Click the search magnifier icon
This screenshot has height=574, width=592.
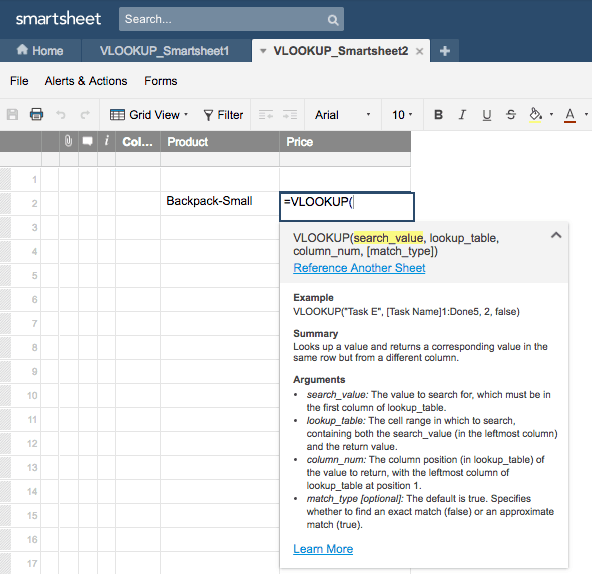[x=333, y=20]
